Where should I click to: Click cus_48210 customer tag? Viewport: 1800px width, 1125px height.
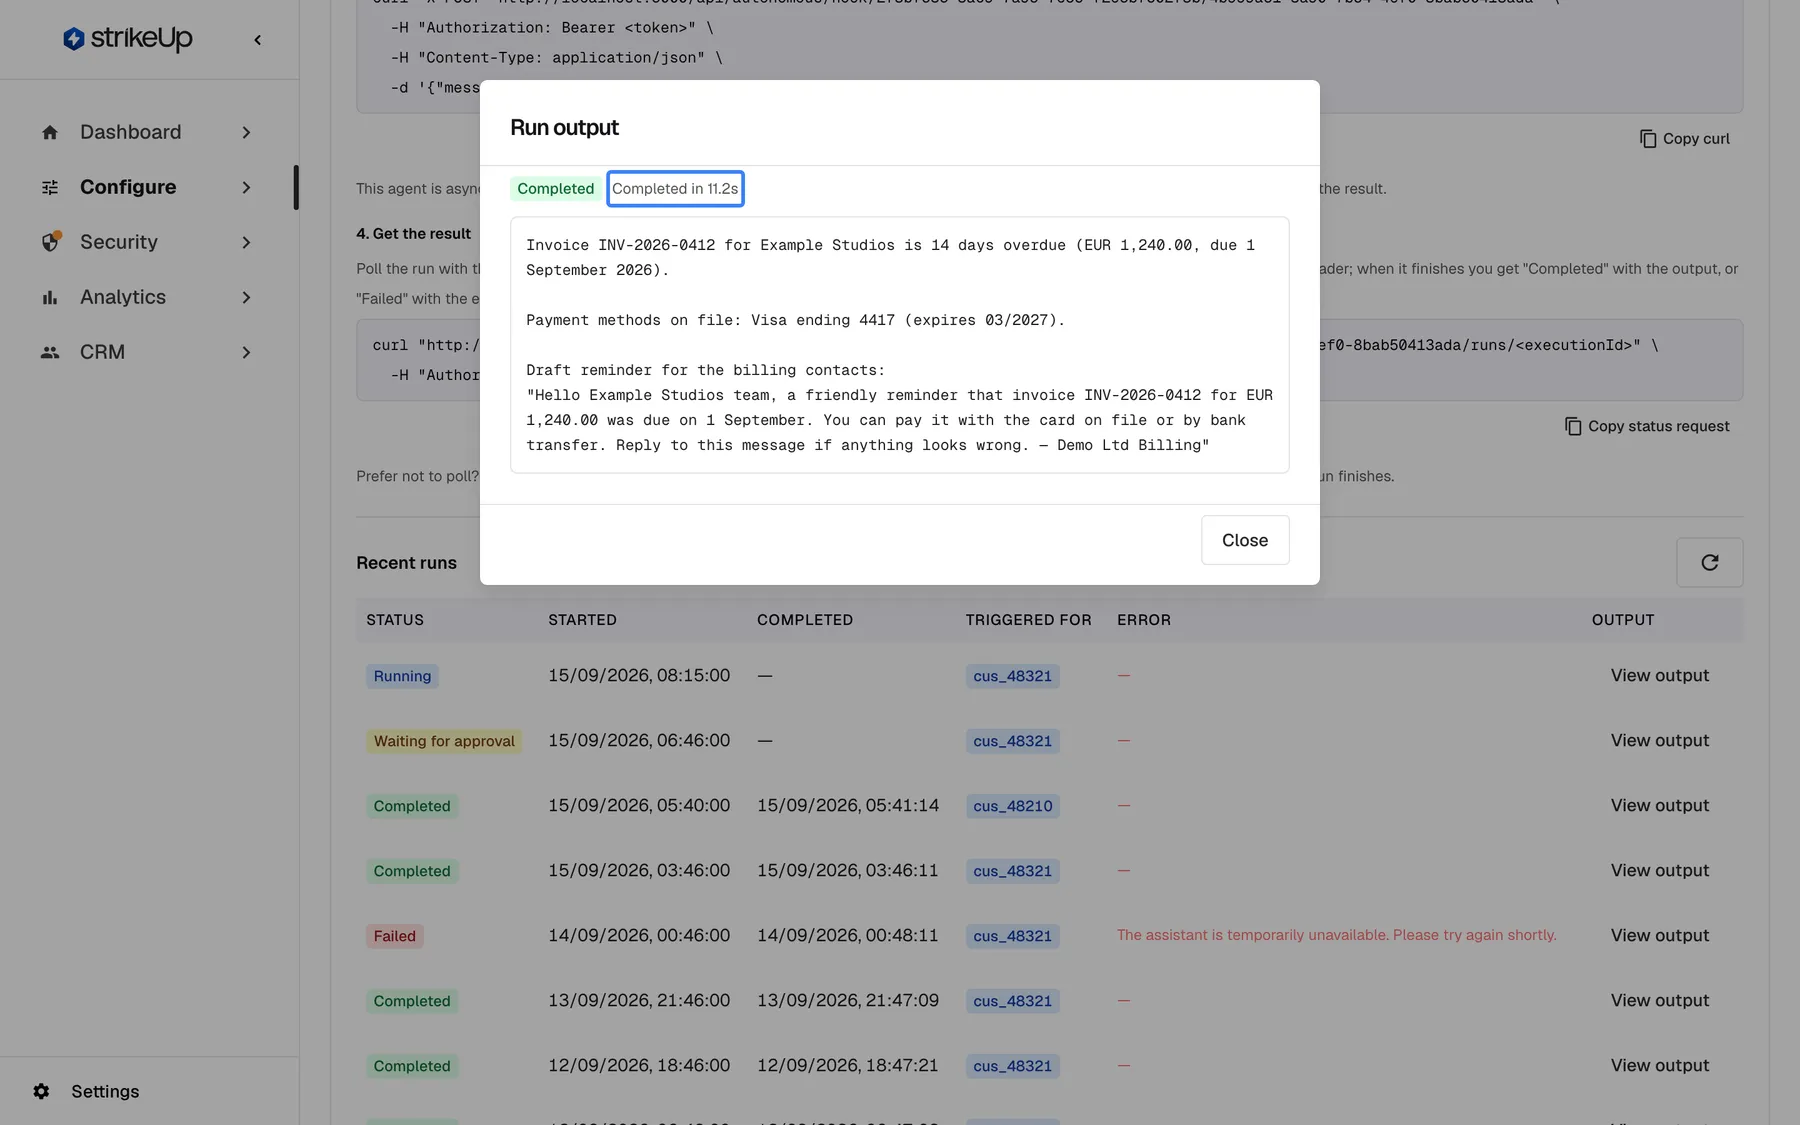[x=1012, y=806]
